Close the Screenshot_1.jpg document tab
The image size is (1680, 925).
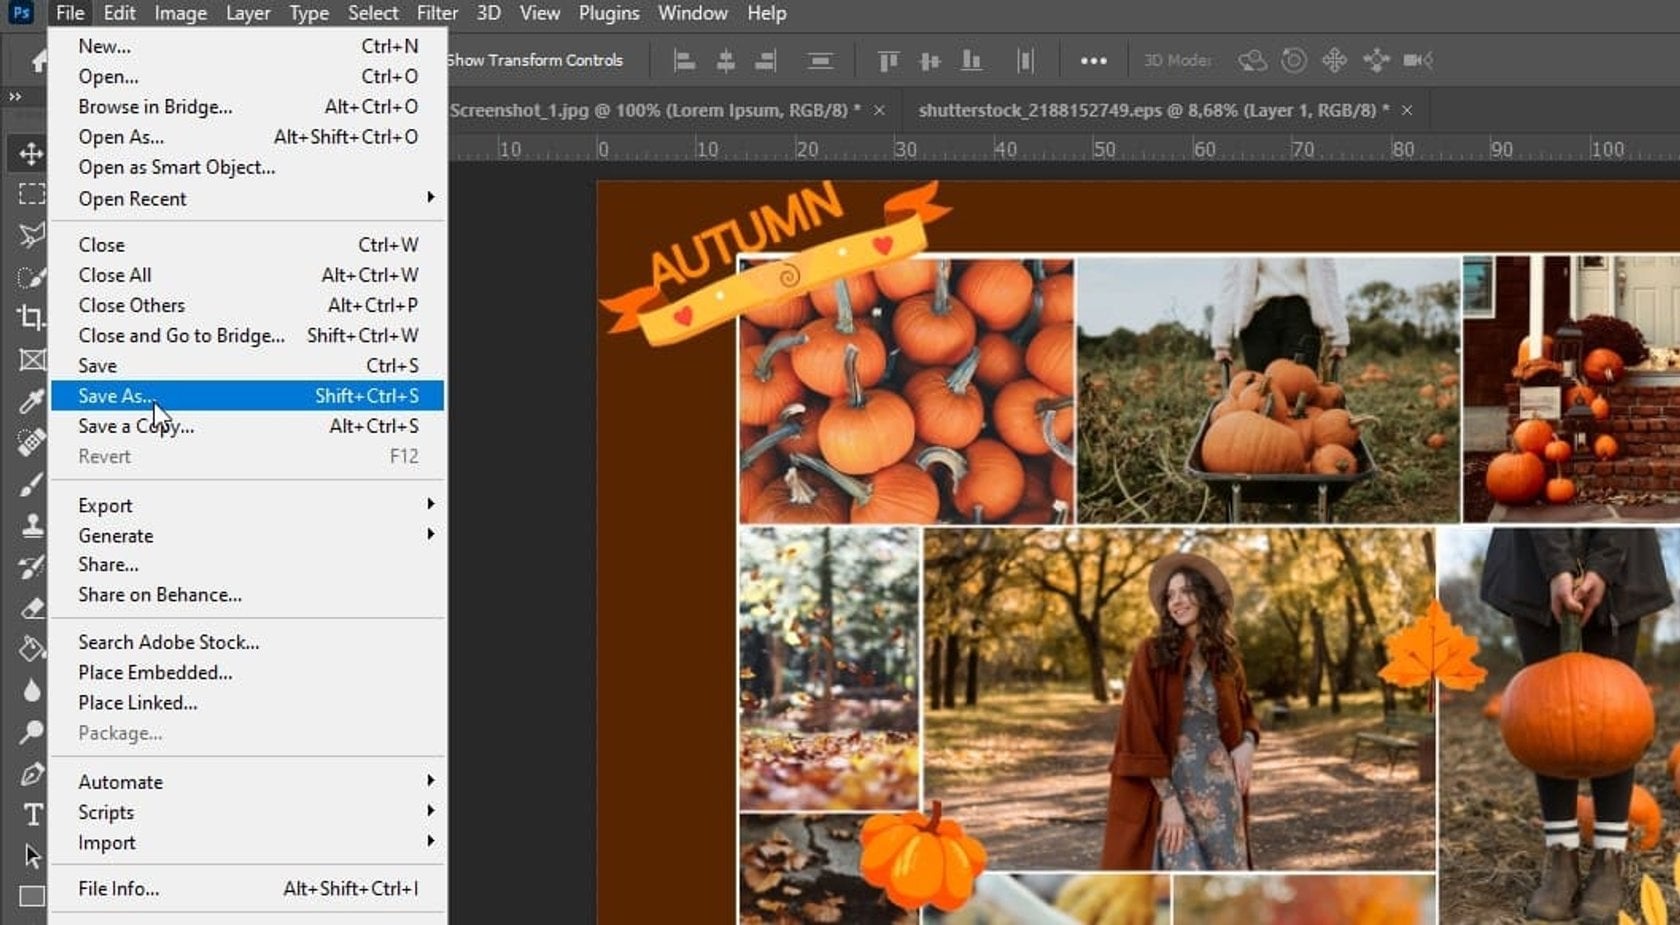tap(879, 110)
